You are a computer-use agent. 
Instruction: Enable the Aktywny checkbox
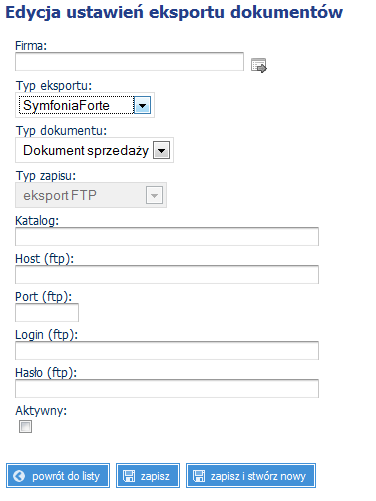[x=25, y=426]
